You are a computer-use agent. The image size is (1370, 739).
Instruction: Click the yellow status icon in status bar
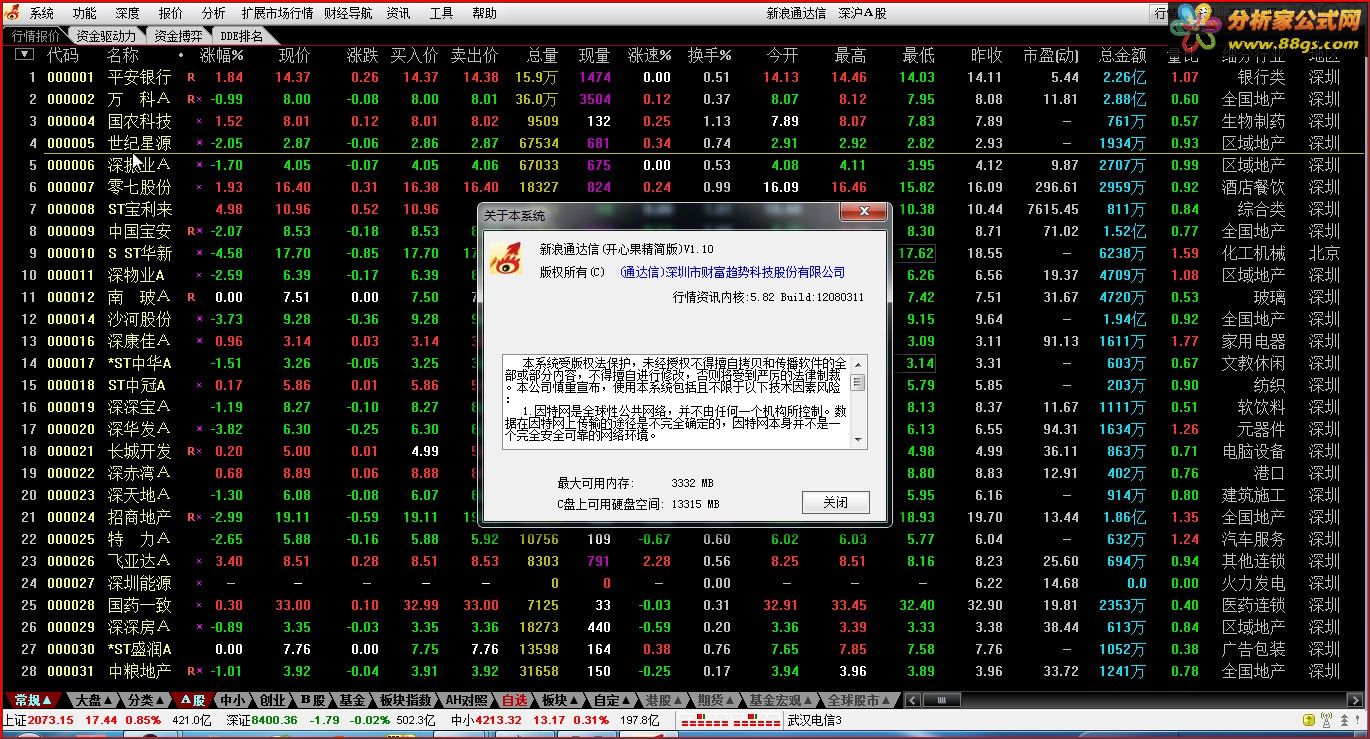pyautogui.click(x=1308, y=720)
